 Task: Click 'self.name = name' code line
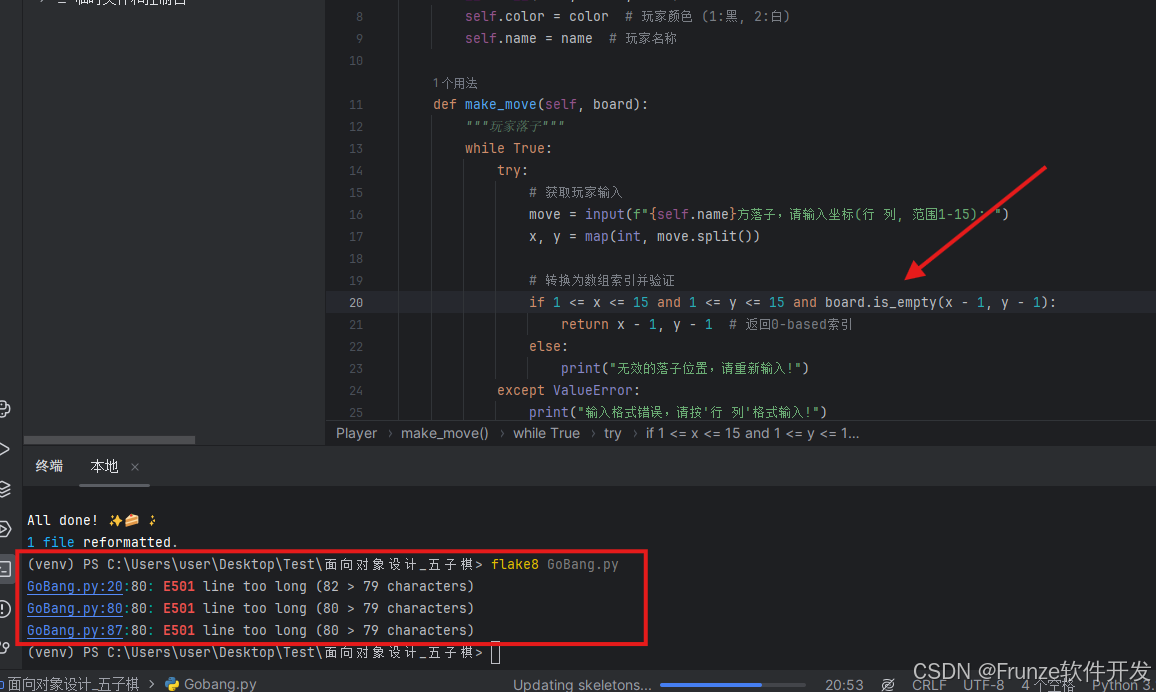click(x=529, y=38)
